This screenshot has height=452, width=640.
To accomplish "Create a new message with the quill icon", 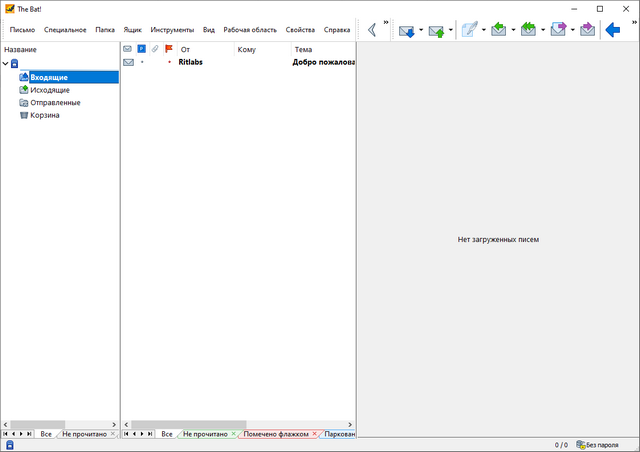I will [469, 30].
